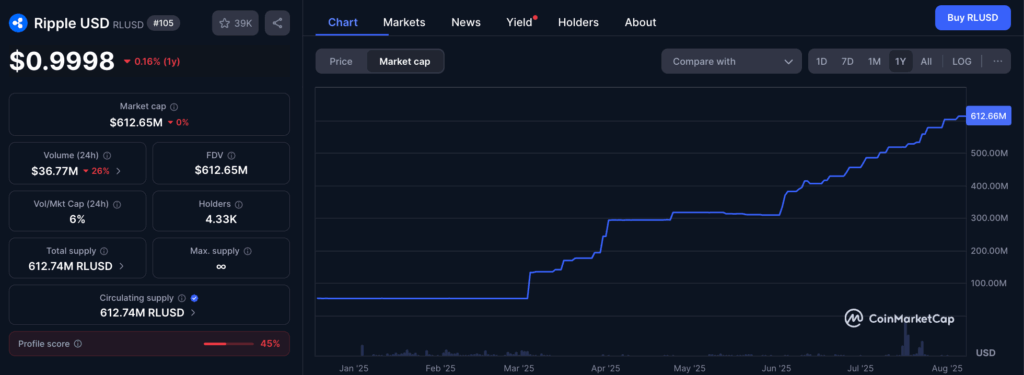Open the chart more options ellipsis
The height and width of the screenshot is (375, 1024).
(997, 61)
